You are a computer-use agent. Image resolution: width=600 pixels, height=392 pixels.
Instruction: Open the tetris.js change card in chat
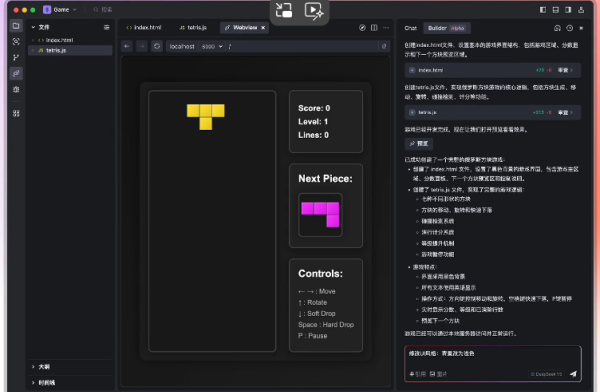tap(492, 112)
